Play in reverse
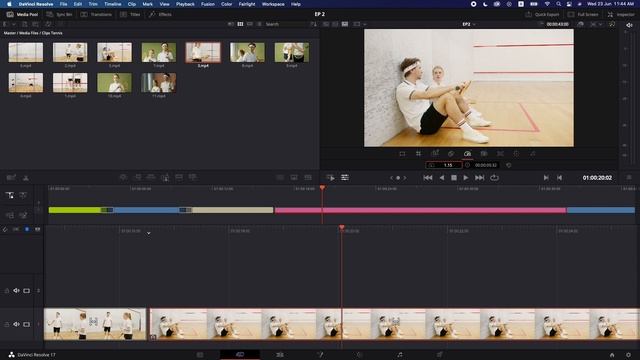 [442, 178]
